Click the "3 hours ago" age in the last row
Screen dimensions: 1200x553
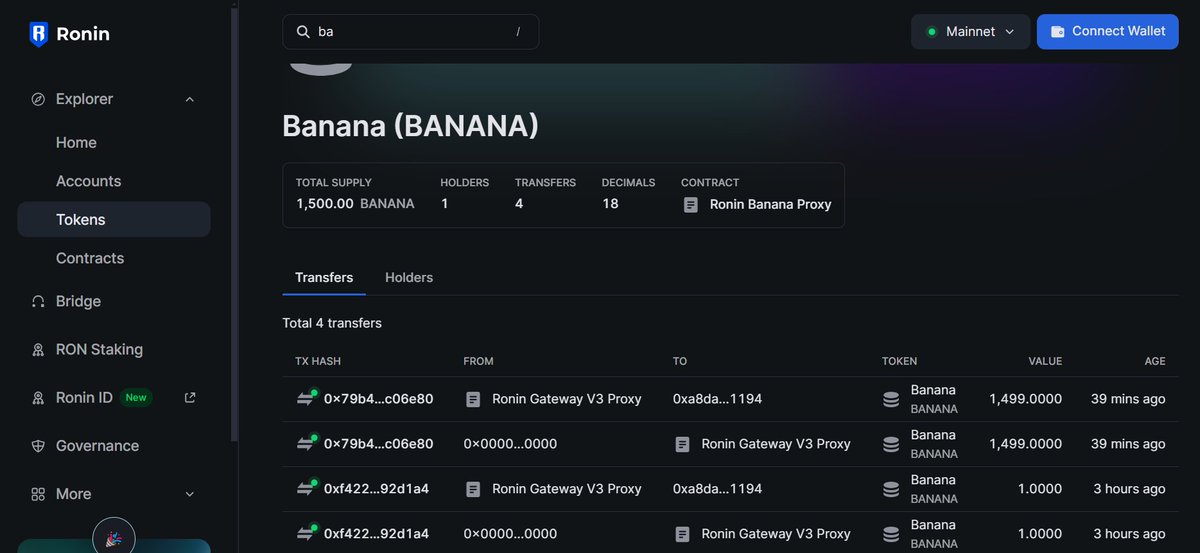[x=1129, y=534]
